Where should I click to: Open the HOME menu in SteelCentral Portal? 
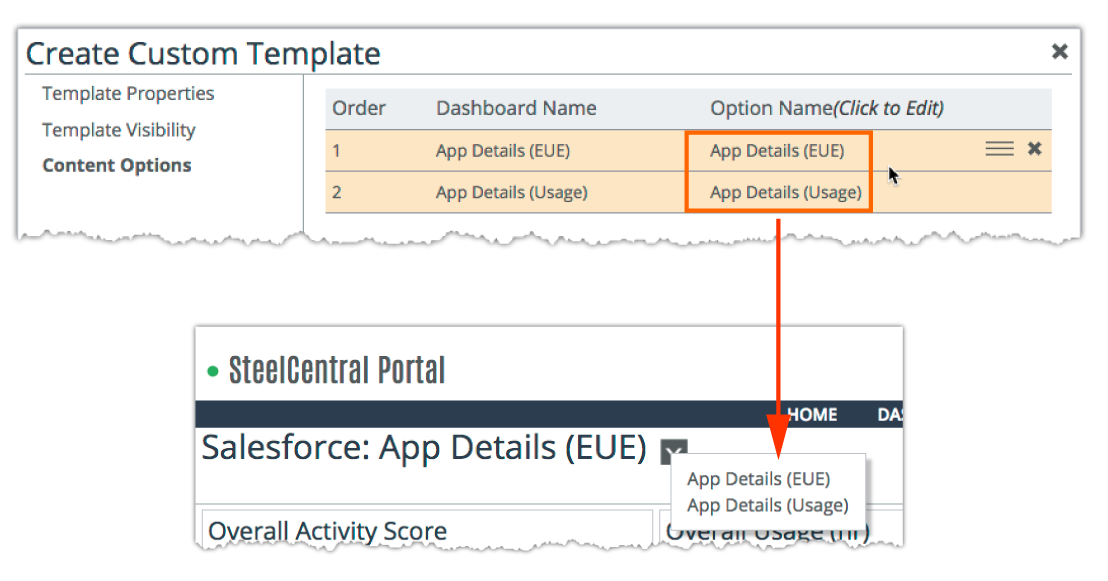812,415
